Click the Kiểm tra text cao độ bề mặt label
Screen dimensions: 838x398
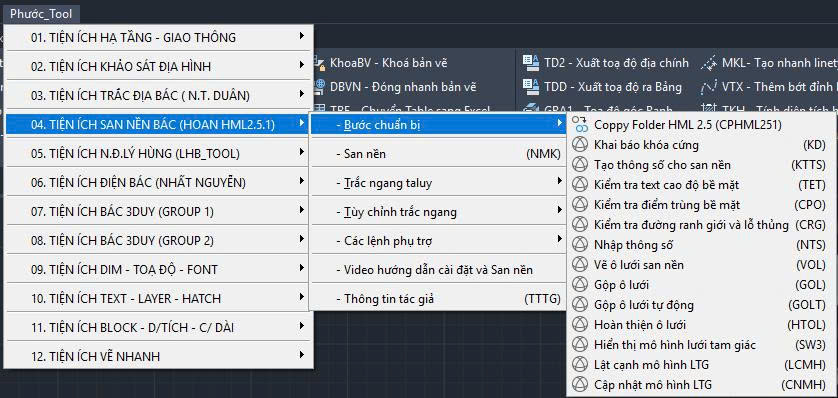click(666, 185)
